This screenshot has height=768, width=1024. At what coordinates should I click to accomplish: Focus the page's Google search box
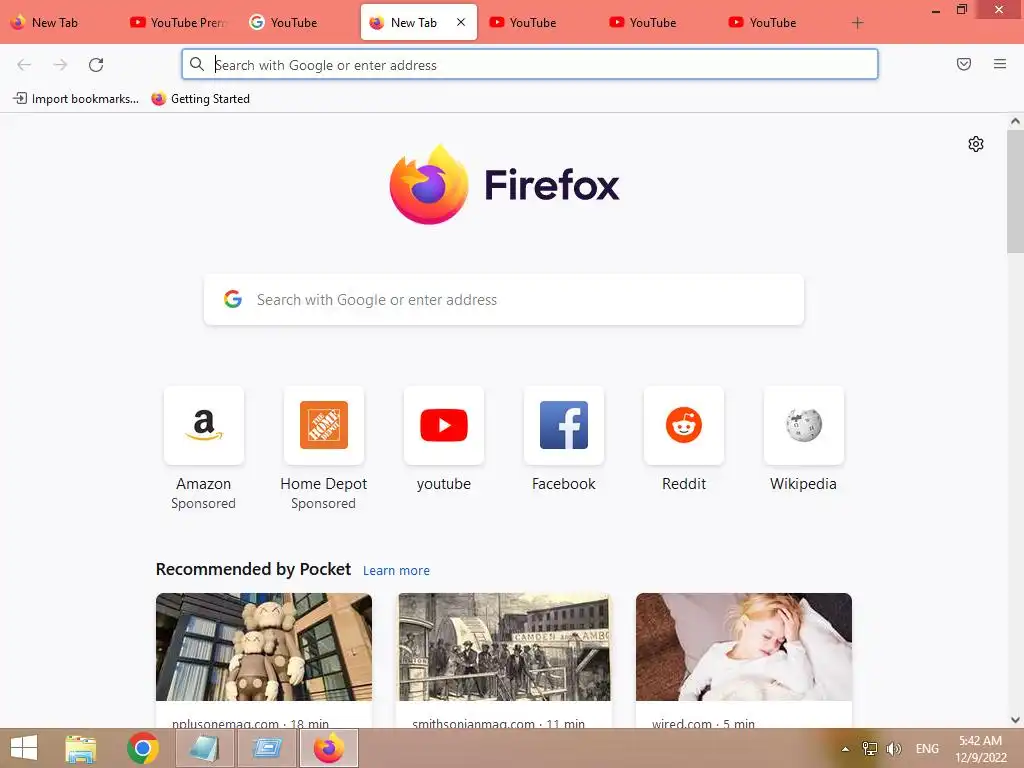pyautogui.click(x=504, y=299)
